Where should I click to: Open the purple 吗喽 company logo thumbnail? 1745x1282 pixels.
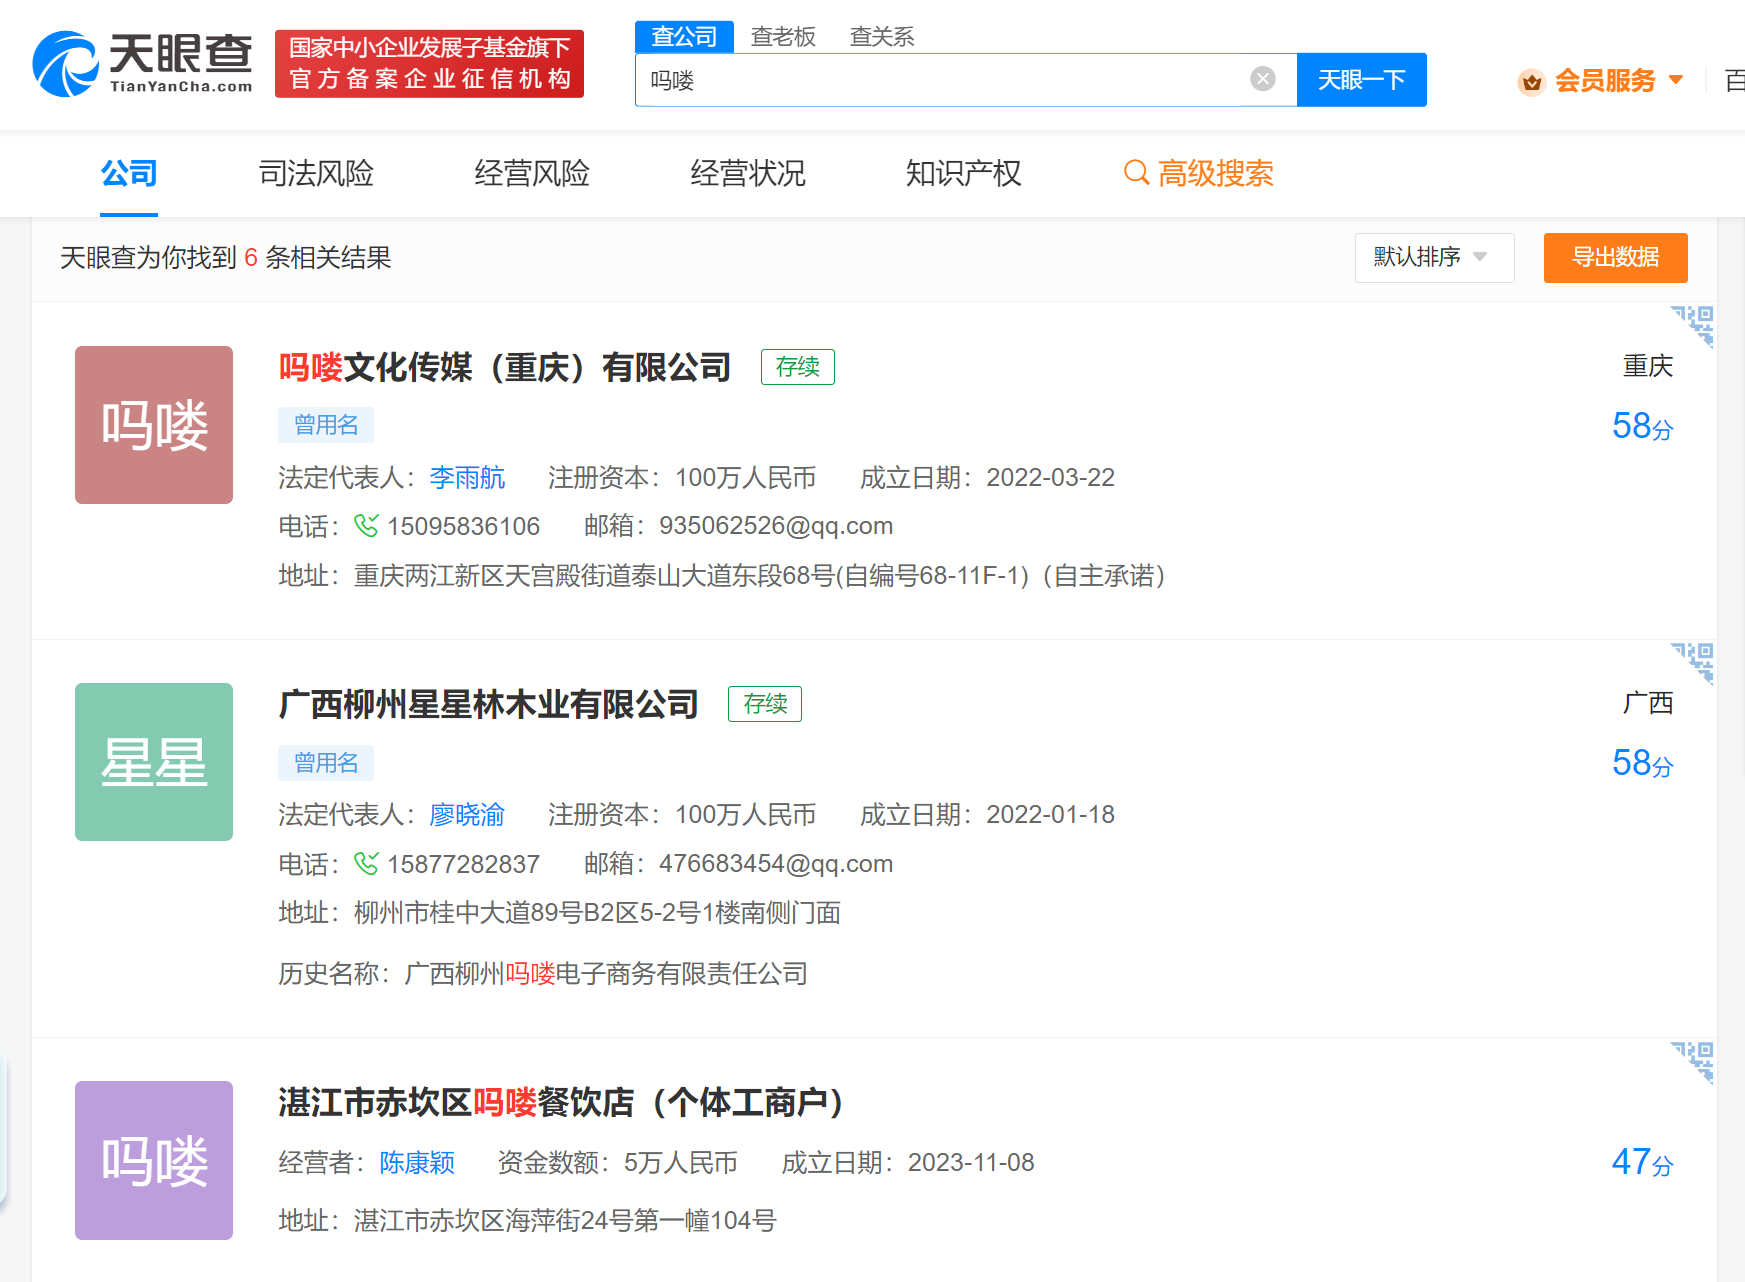(154, 1160)
